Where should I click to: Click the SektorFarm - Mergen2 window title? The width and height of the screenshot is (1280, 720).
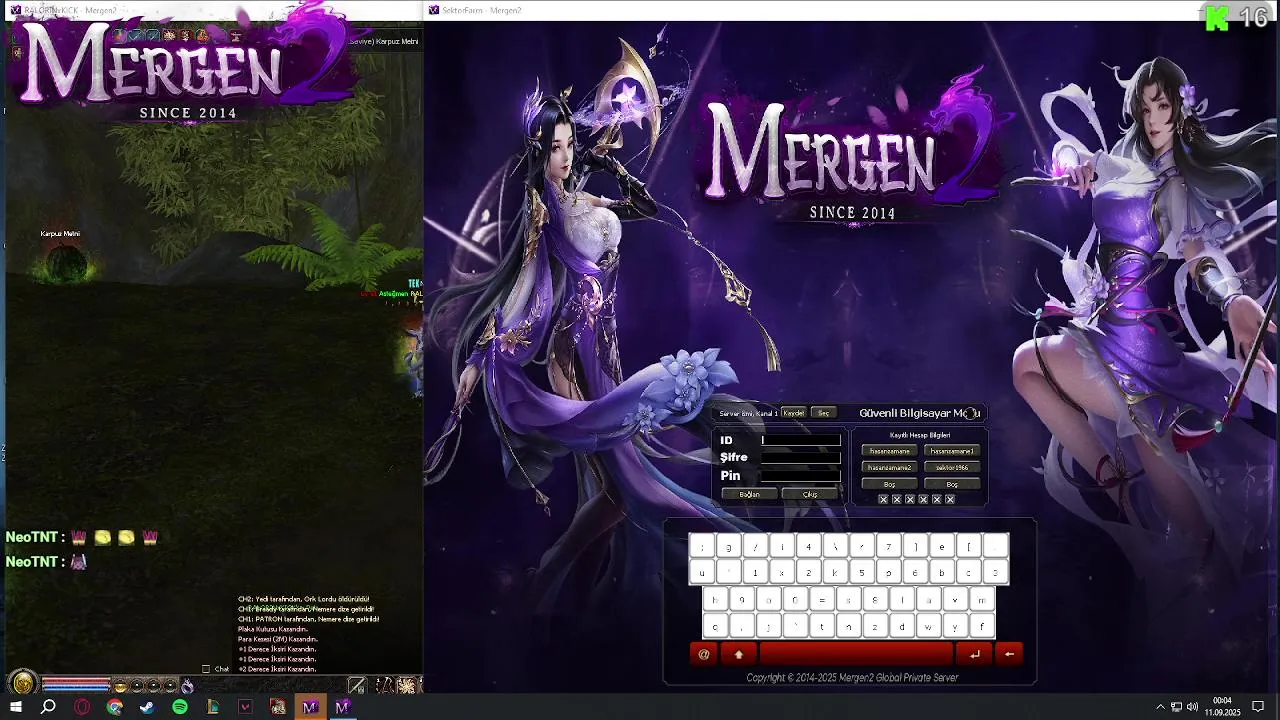point(482,10)
